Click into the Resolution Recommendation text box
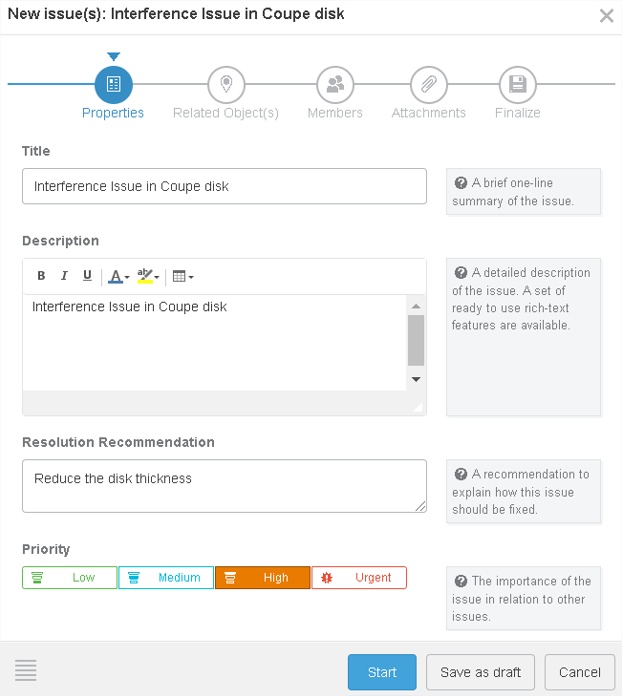The image size is (622, 696). click(224, 486)
